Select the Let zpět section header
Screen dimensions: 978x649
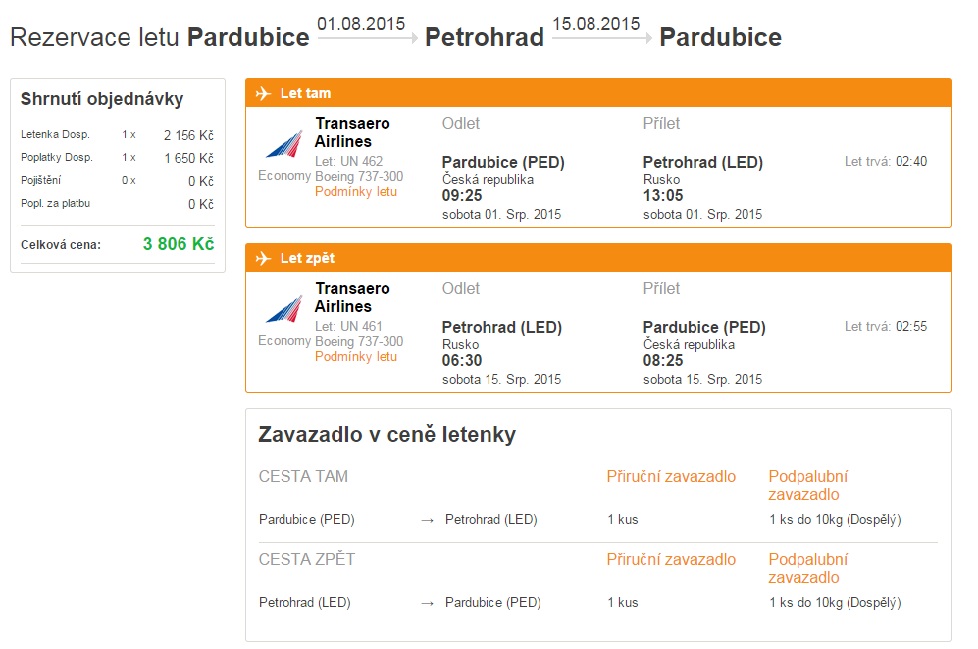[598, 258]
